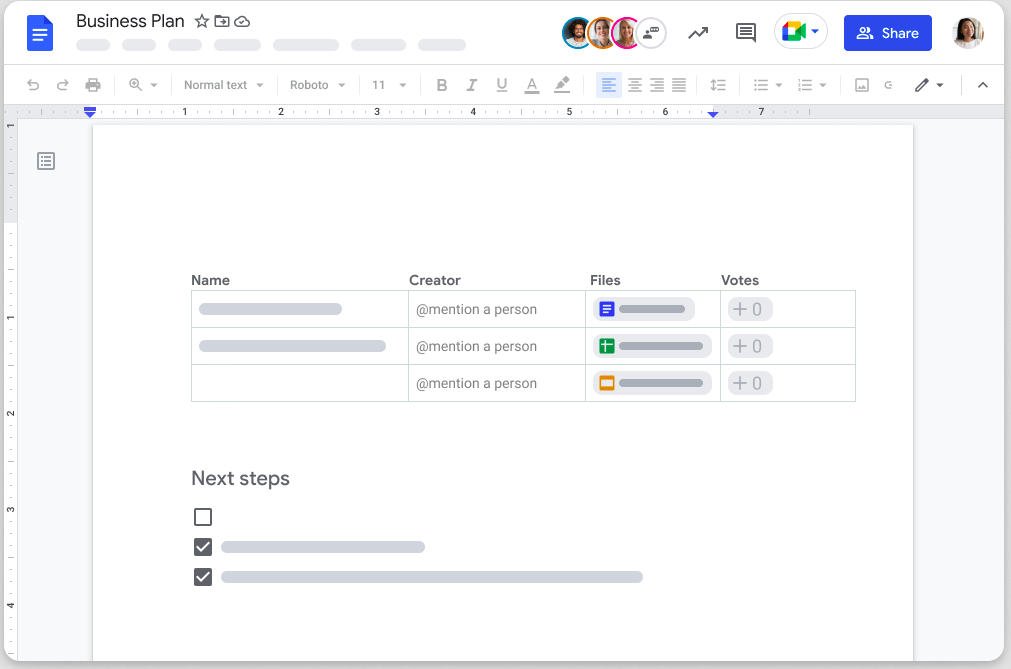Center align the text
This screenshot has height=669, width=1011.
click(634, 85)
